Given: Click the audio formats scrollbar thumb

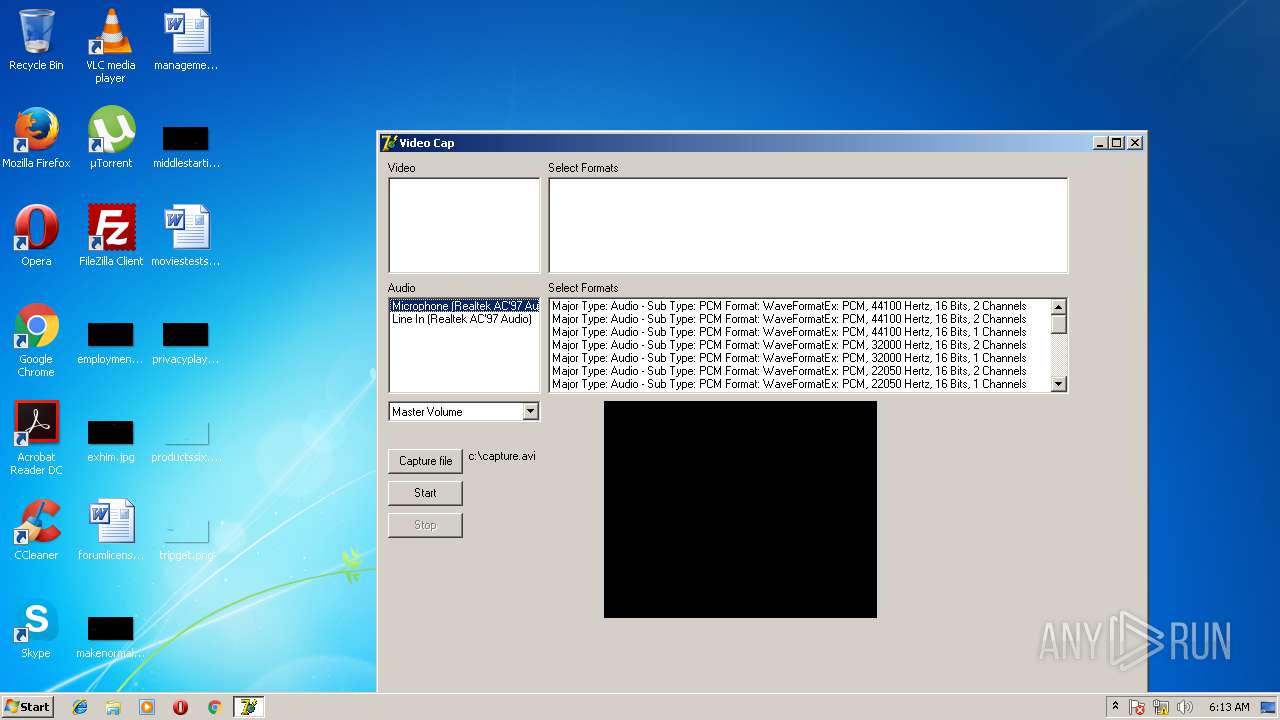Looking at the screenshot, I should [x=1059, y=324].
